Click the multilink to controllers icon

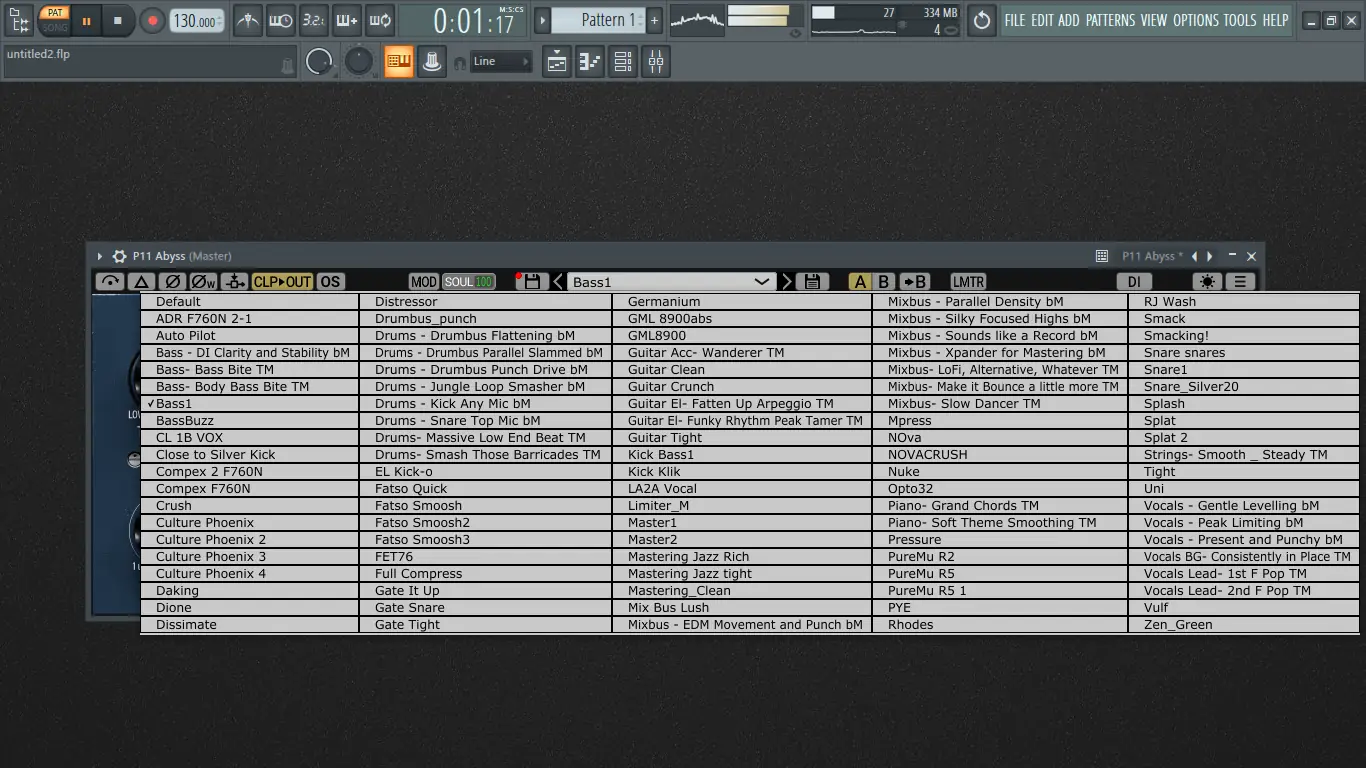432,62
